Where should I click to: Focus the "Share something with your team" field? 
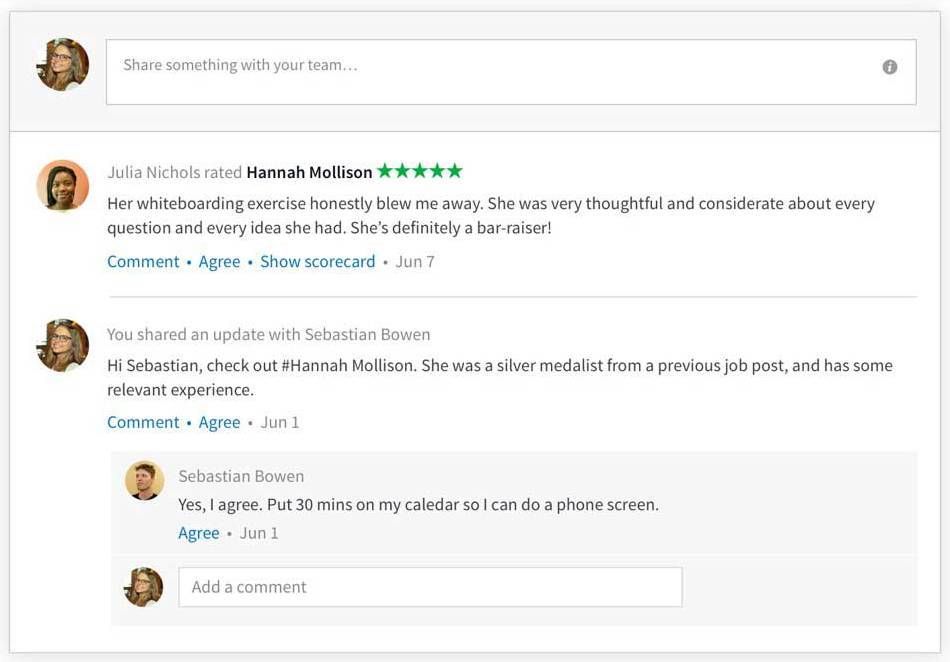click(490, 71)
